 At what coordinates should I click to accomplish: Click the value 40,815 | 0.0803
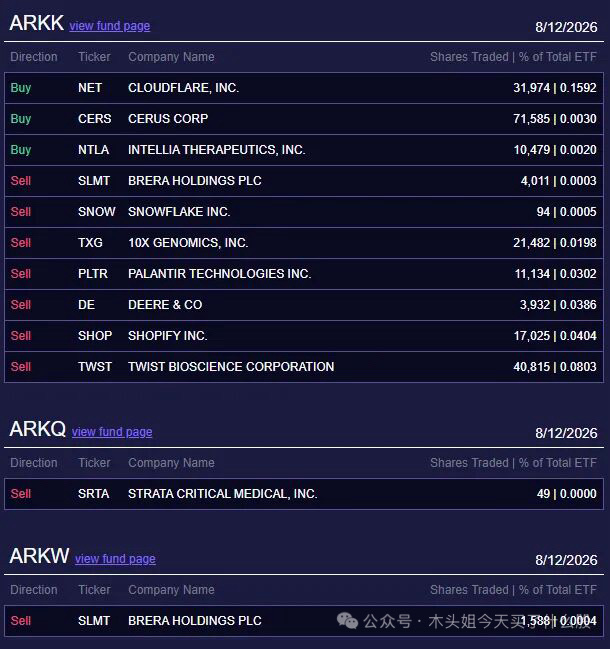pyautogui.click(x=555, y=367)
